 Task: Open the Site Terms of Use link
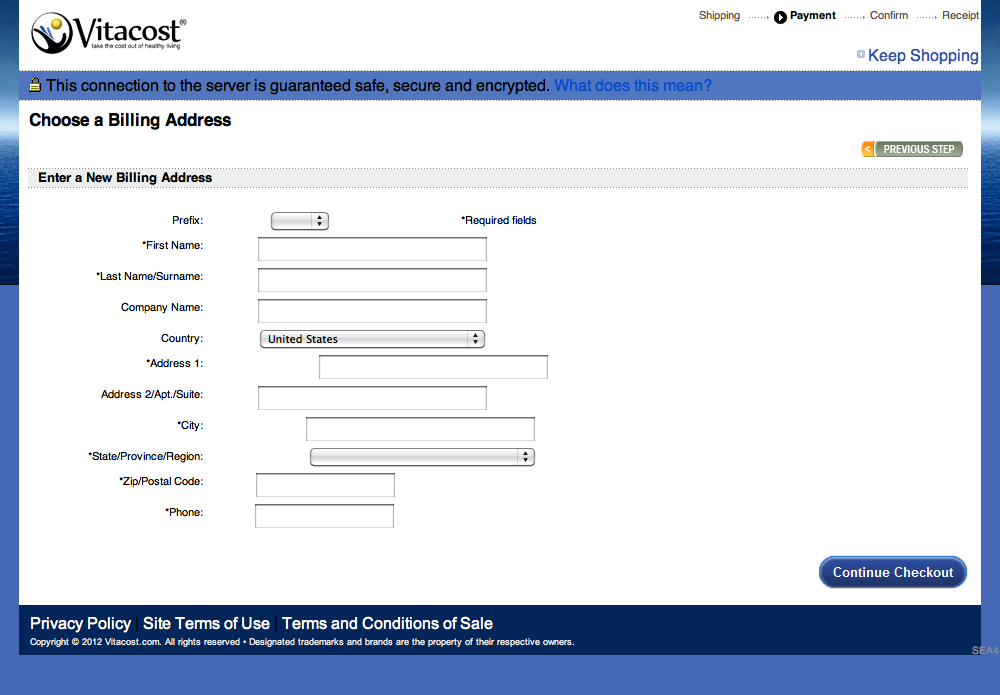pos(206,623)
